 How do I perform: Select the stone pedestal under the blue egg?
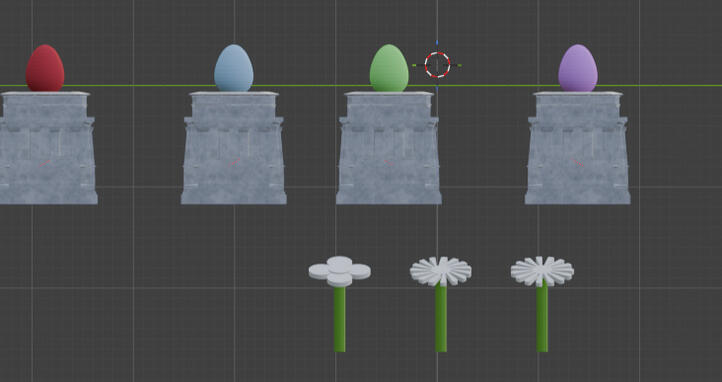tap(233, 148)
